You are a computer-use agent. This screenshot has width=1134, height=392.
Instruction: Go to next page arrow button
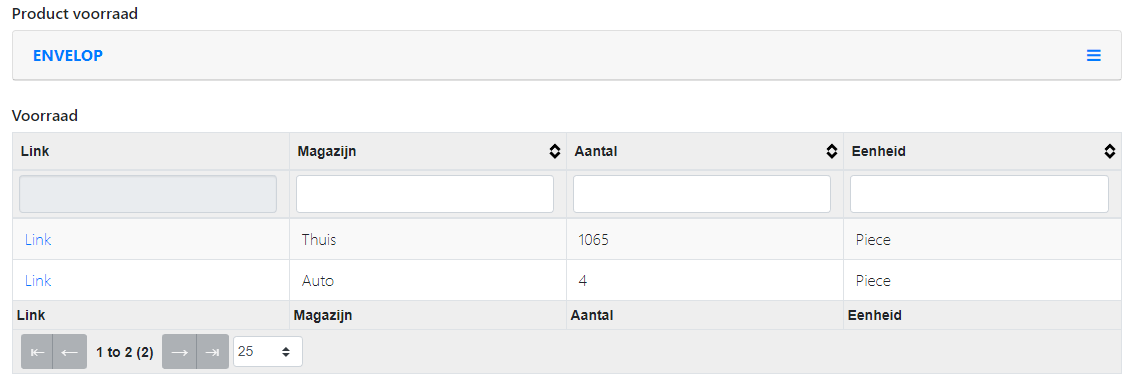pyautogui.click(x=179, y=351)
